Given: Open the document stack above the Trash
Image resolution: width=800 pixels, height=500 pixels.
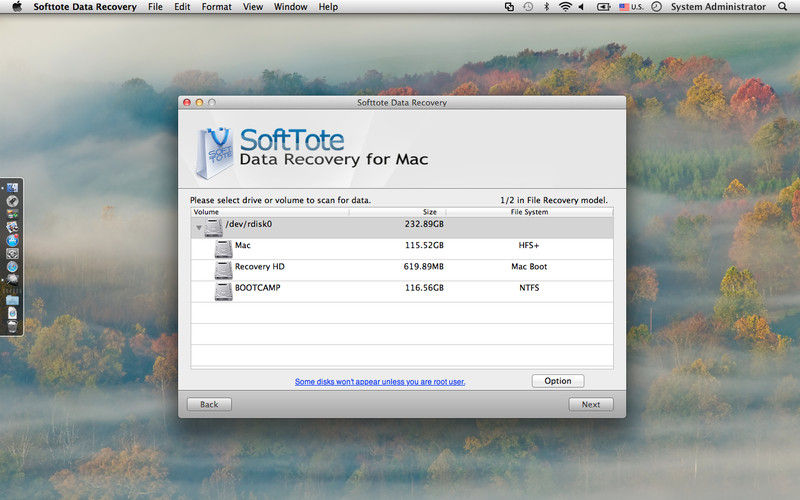Looking at the screenshot, I should [x=12, y=313].
